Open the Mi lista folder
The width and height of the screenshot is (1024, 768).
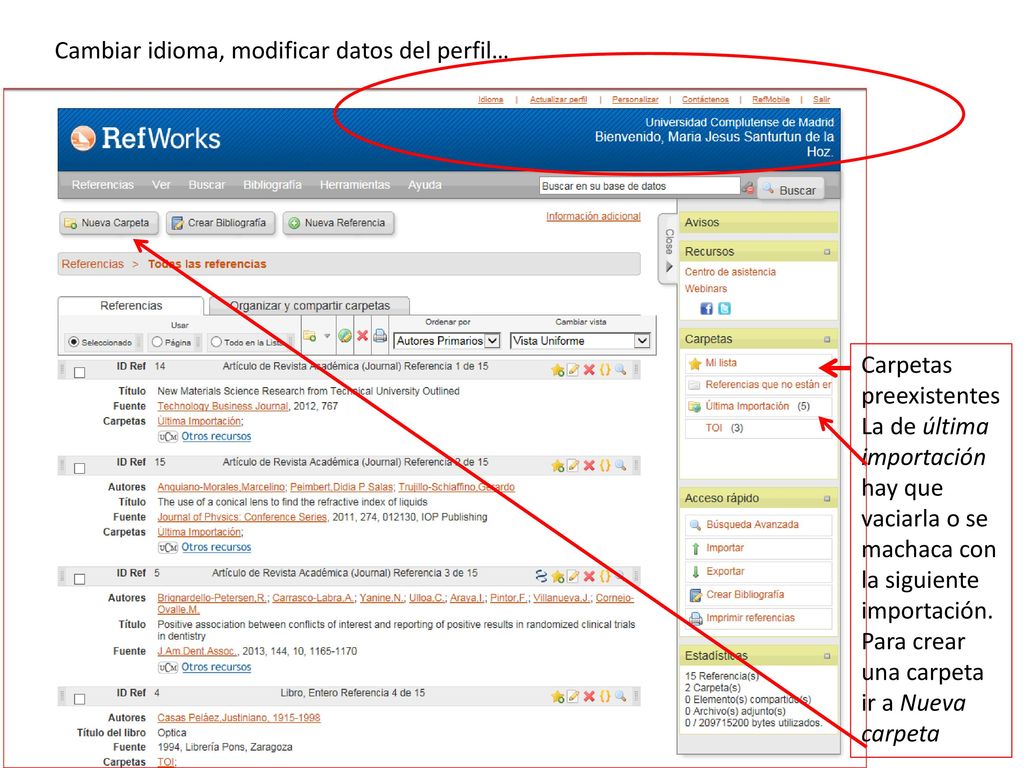click(720, 362)
